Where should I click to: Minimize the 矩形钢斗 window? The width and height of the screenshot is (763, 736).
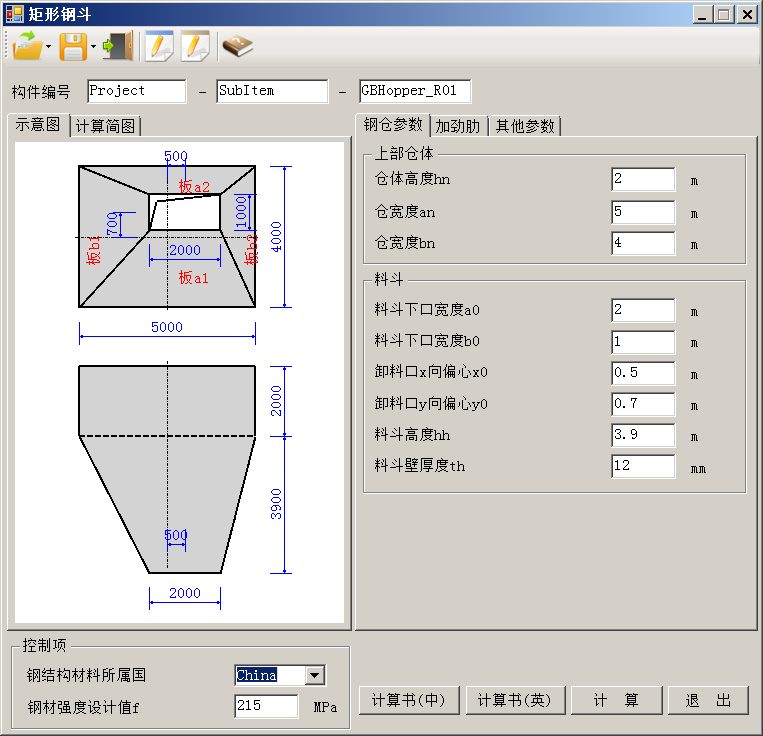tap(703, 14)
